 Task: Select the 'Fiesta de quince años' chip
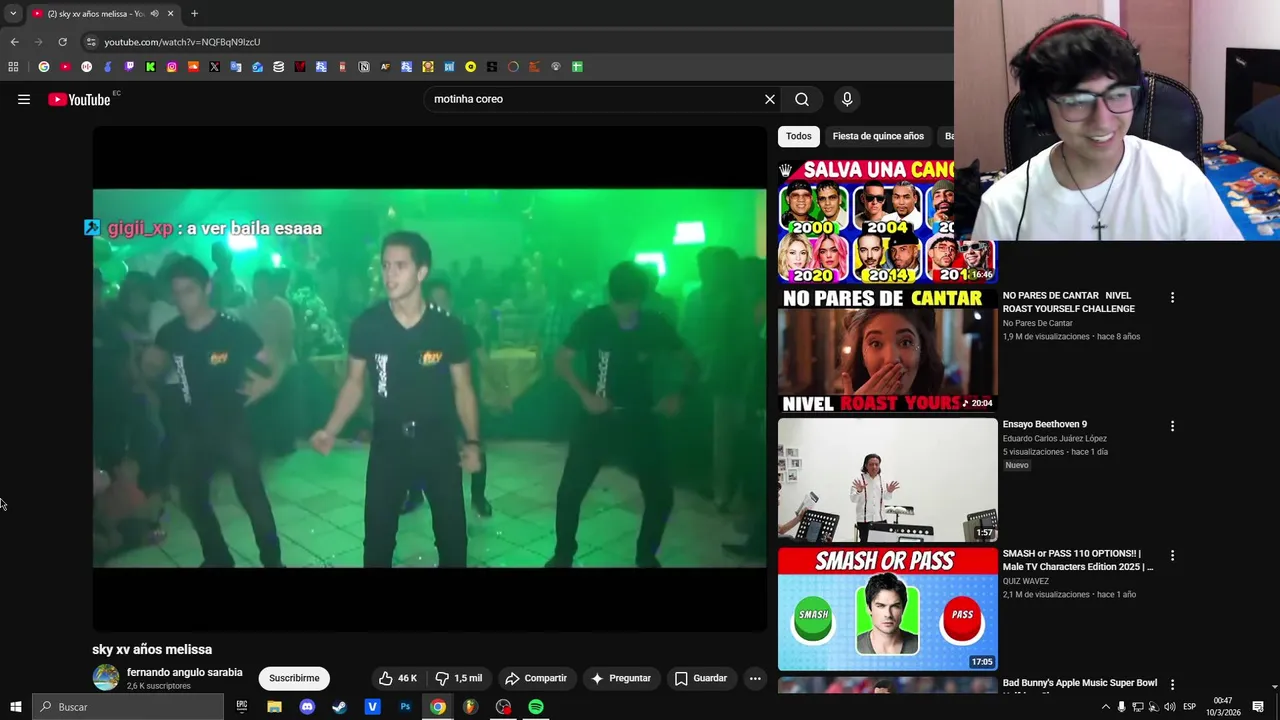(x=878, y=136)
